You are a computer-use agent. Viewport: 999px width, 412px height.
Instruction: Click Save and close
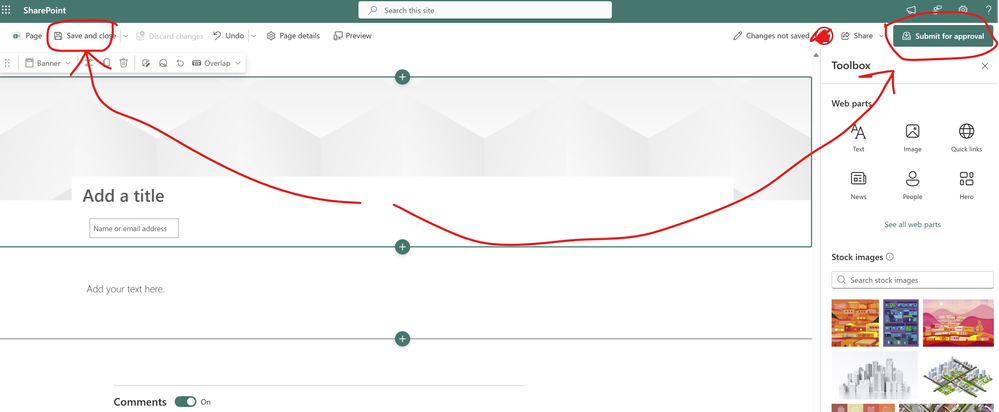[85, 36]
